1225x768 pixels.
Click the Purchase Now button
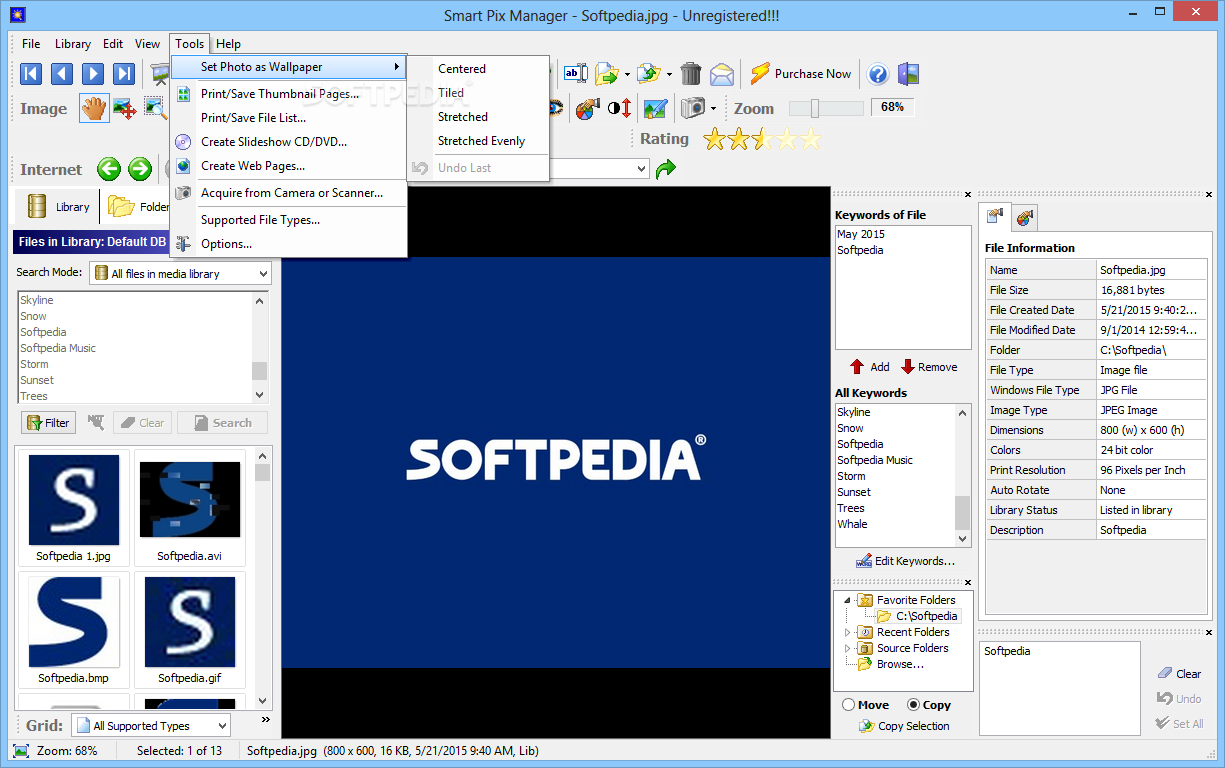pyautogui.click(x=801, y=74)
